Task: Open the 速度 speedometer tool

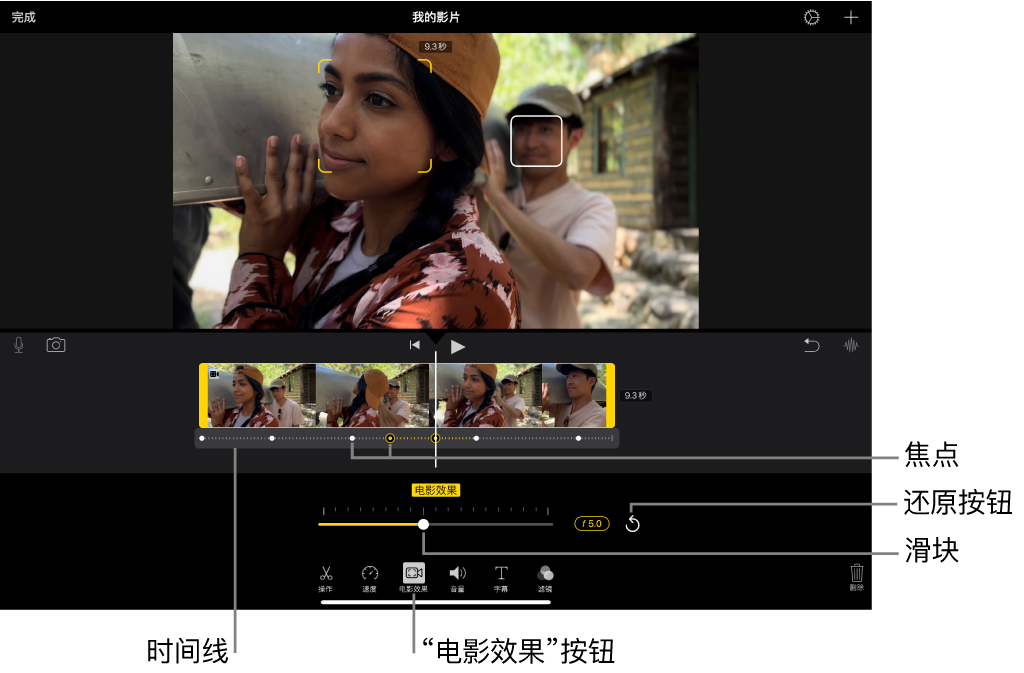Action: coord(370,578)
